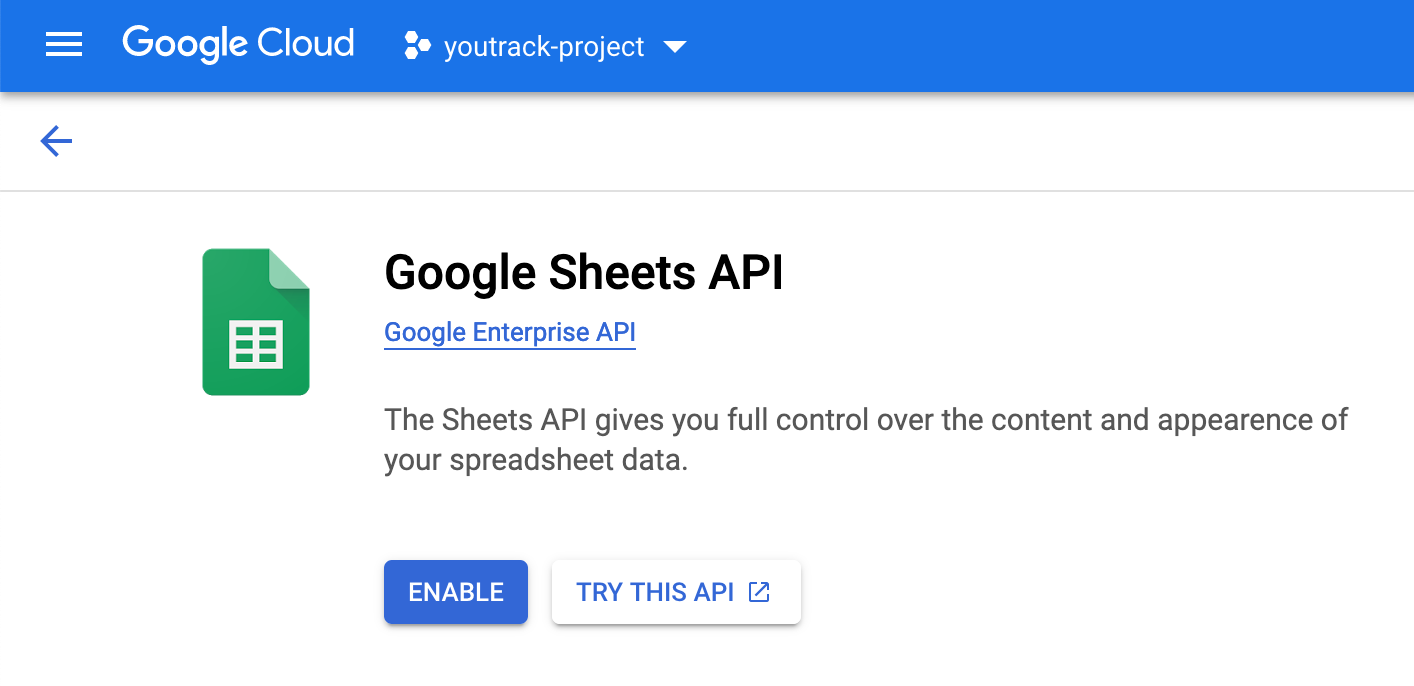Click the Google Sheets API green logo
Screen dimensions: 1414x686
(256, 321)
